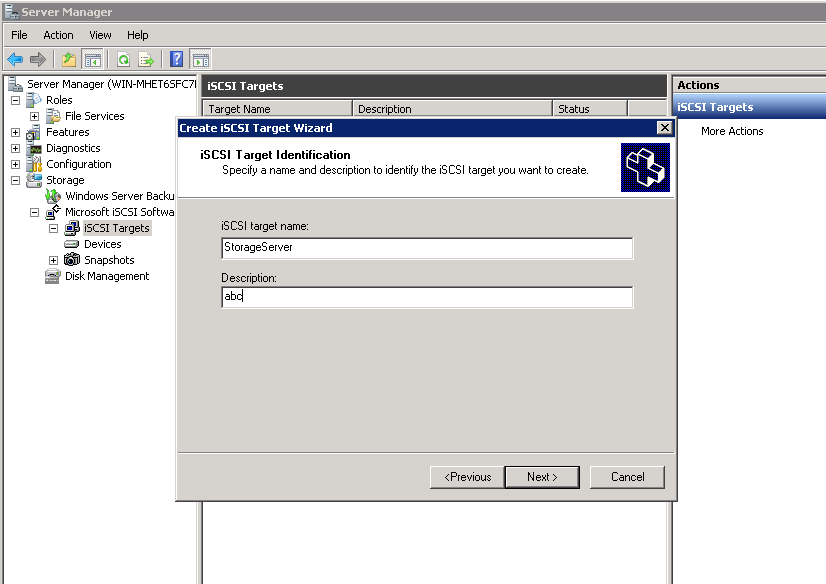Open the View menu
This screenshot has width=826, height=584.
(x=100, y=35)
